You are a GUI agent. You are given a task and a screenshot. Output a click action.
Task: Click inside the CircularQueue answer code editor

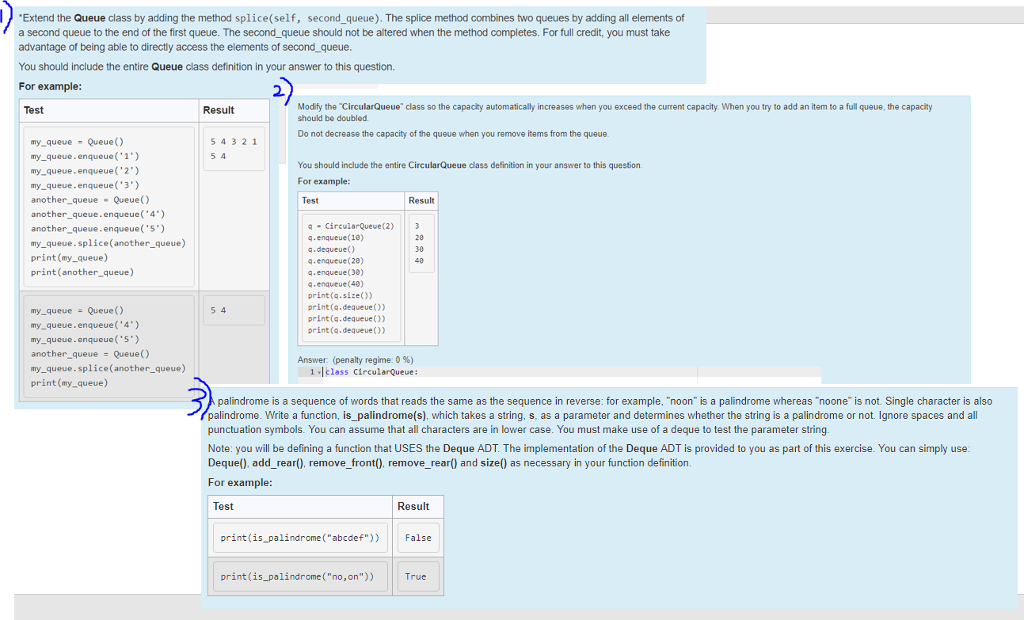click(x=550, y=372)
